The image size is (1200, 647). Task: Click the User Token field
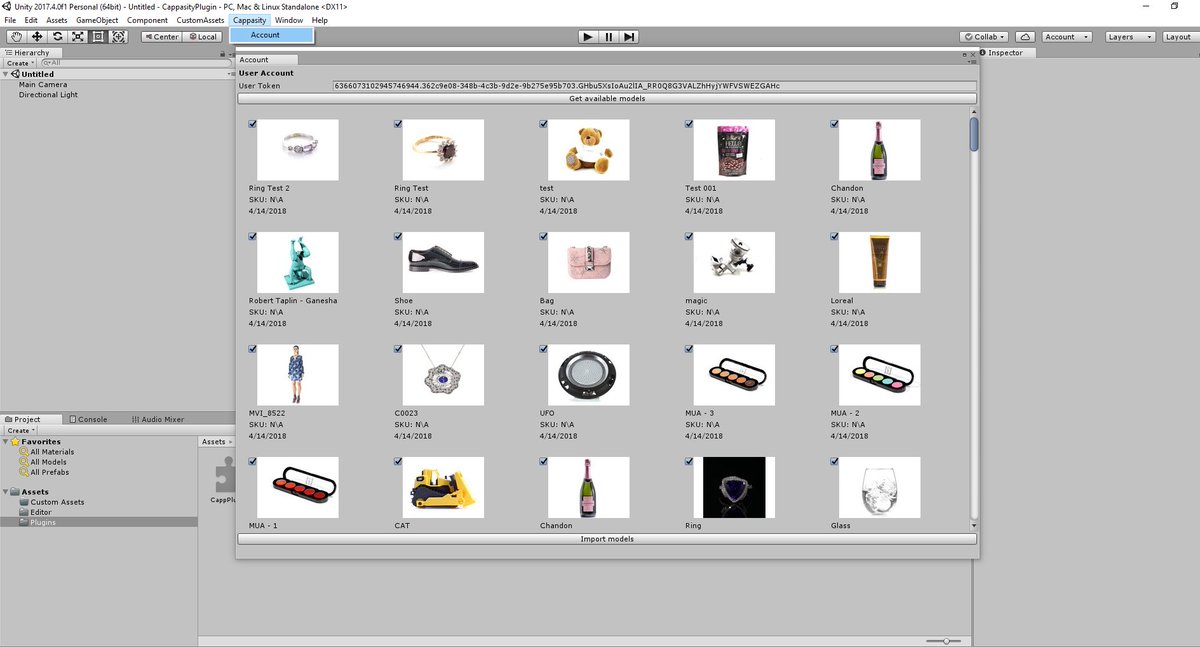point(654,86)
